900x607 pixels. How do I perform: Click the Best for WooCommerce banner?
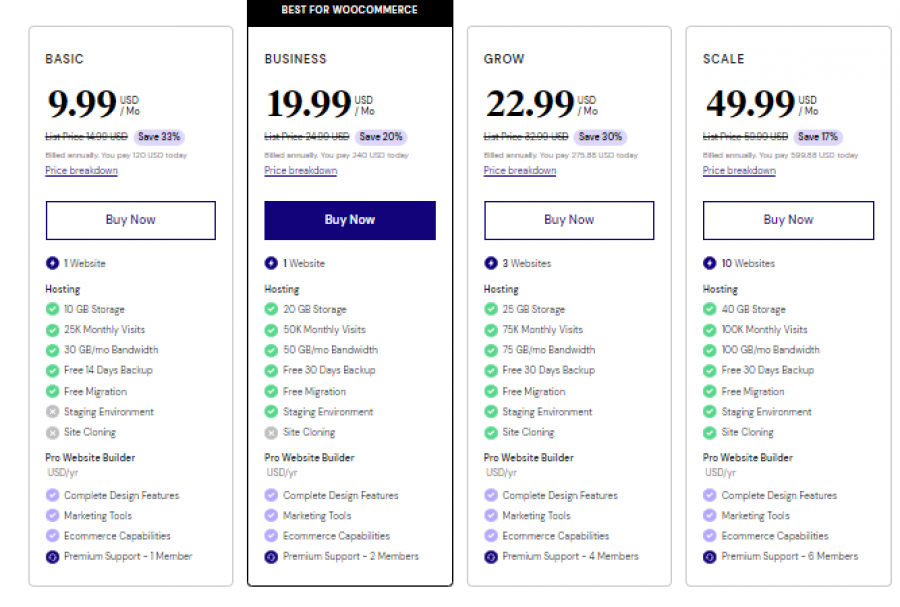click(350, 11)
